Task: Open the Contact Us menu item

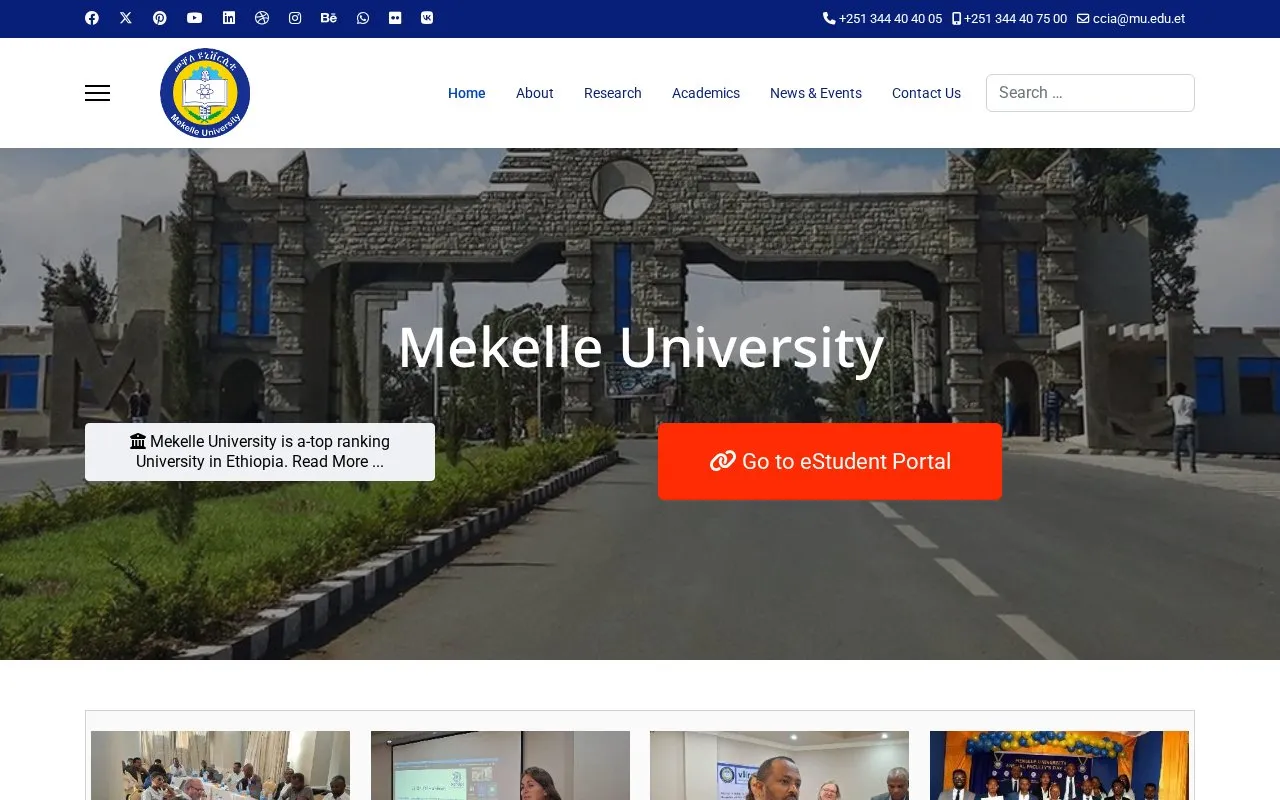Action: (926, 93)
